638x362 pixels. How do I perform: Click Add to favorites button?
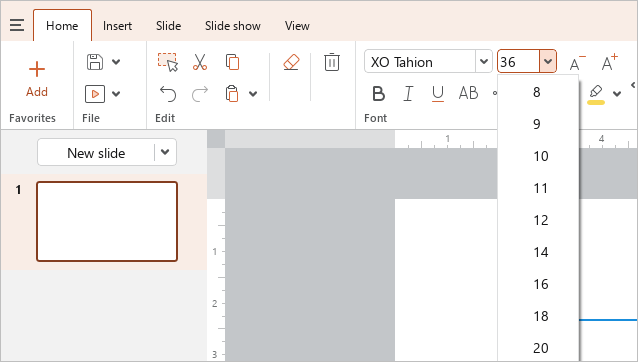click(x=37, y=79)
